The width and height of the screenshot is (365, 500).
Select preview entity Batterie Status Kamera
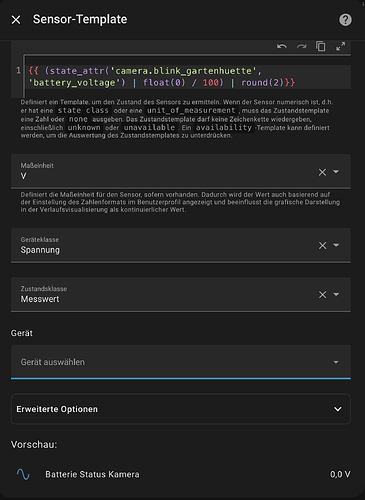[92, 474]
